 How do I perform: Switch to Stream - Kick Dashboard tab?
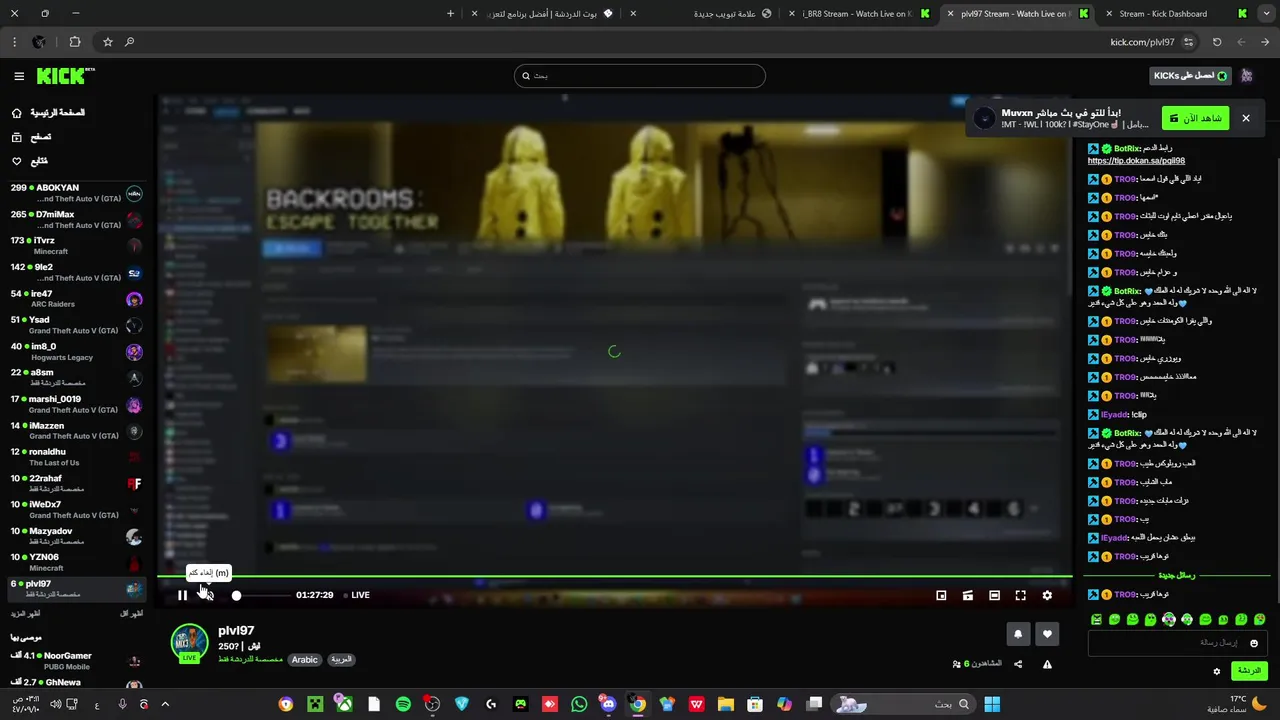[x=1176, y=14]
